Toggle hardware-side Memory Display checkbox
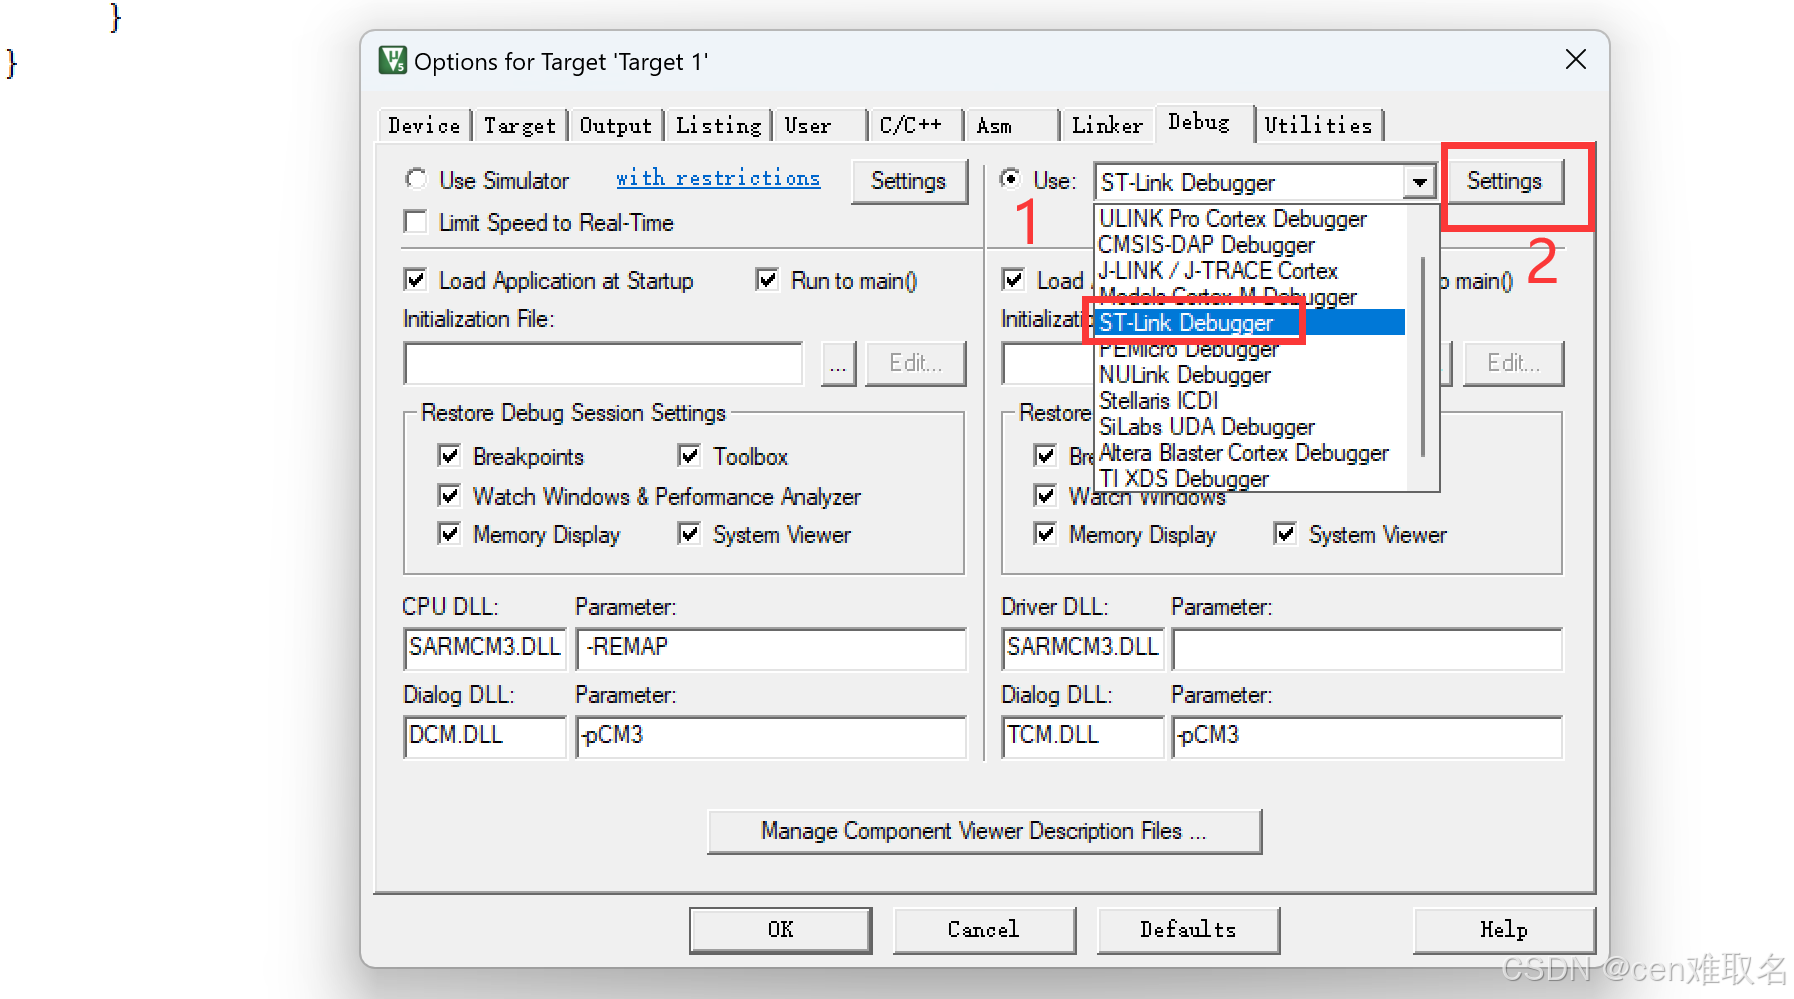The height and width of the screenshot is (999, 1794). coord(1045,533)
